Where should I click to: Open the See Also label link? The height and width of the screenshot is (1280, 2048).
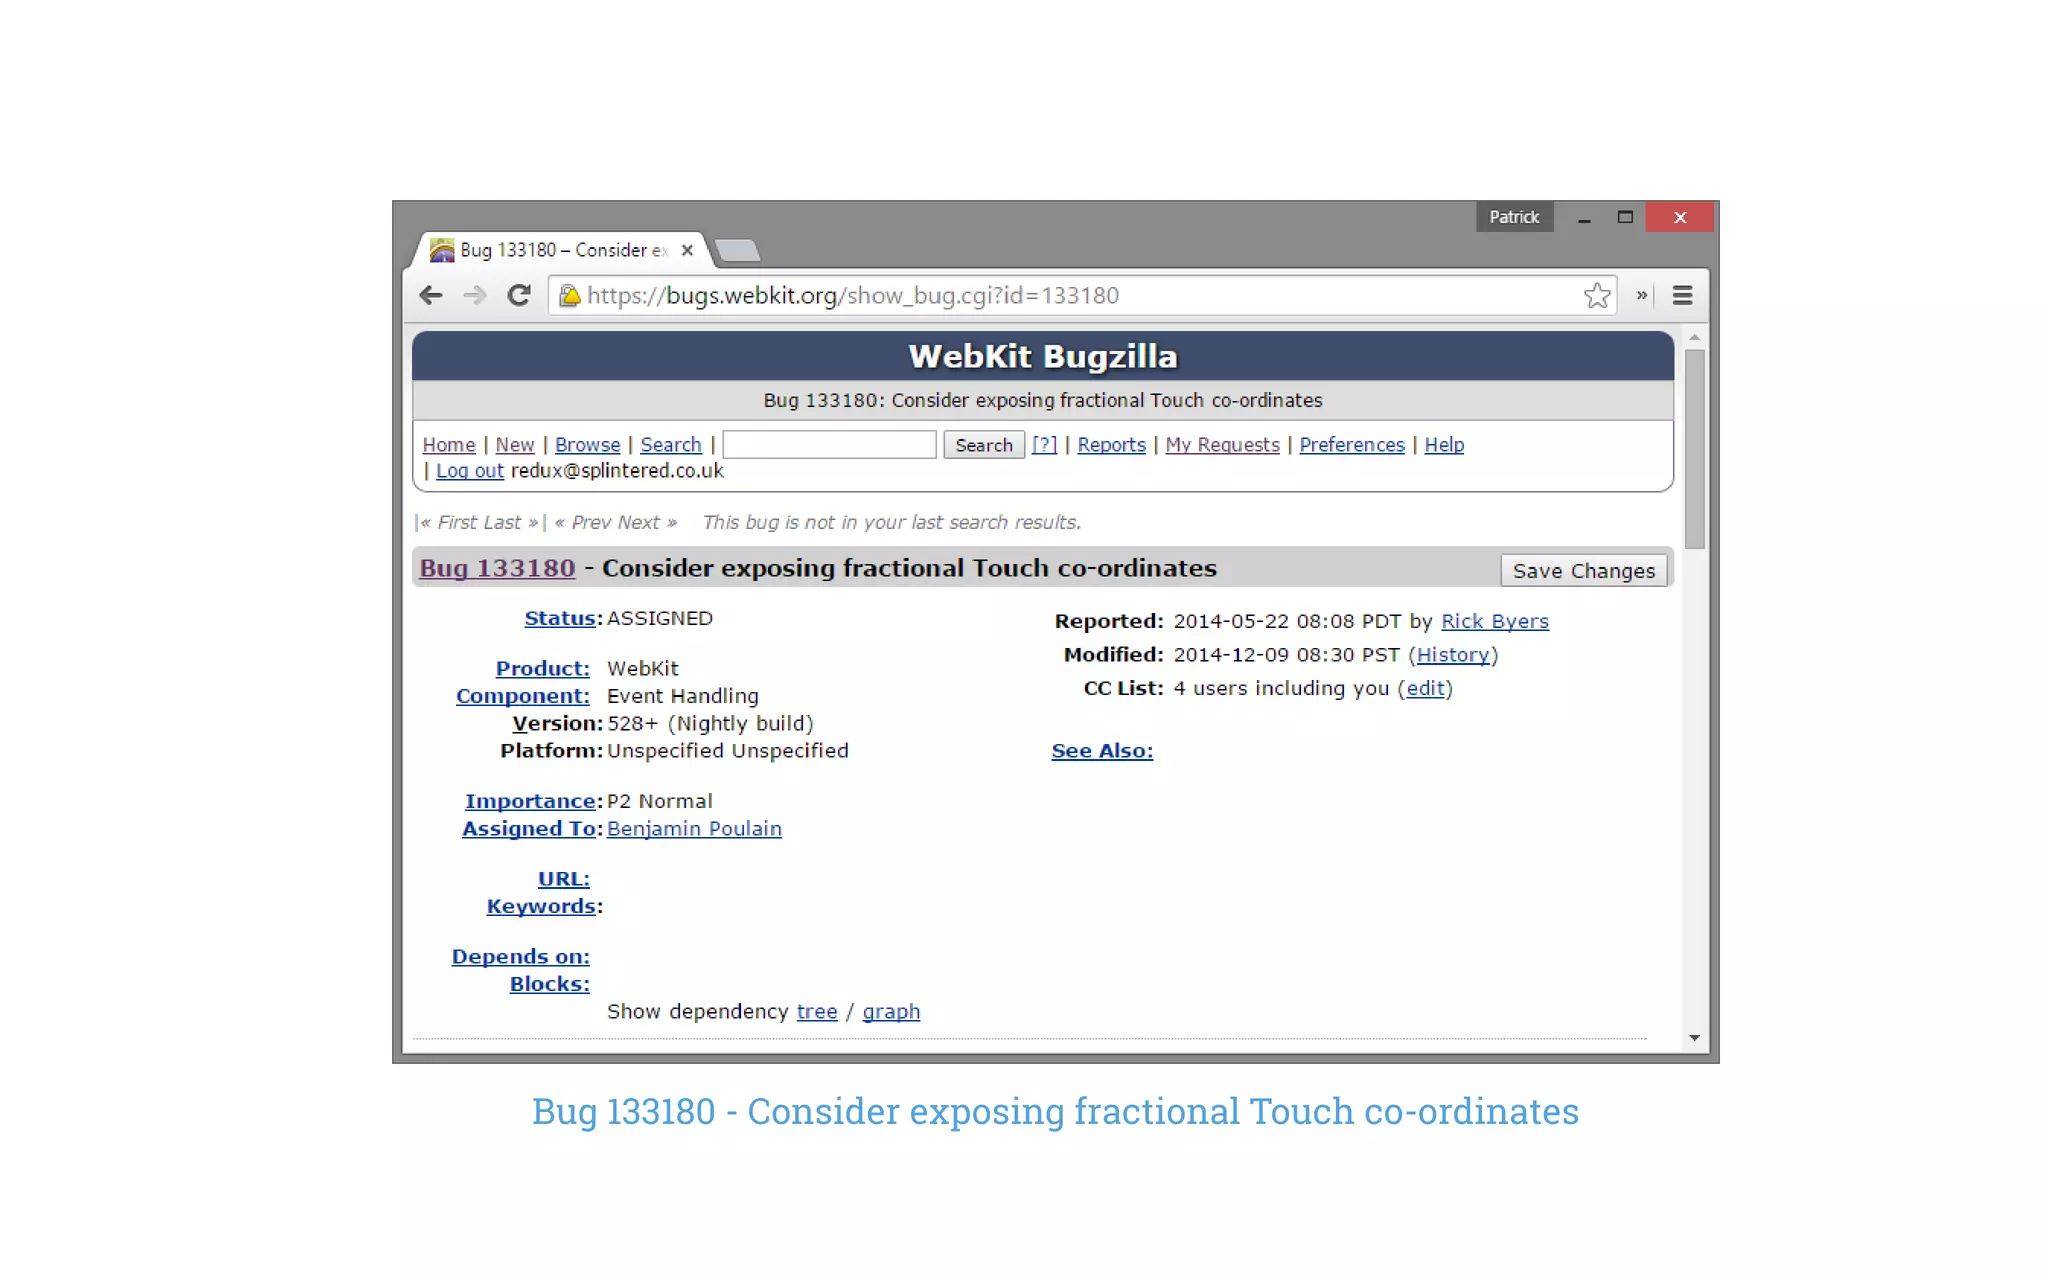(1102, 751)
